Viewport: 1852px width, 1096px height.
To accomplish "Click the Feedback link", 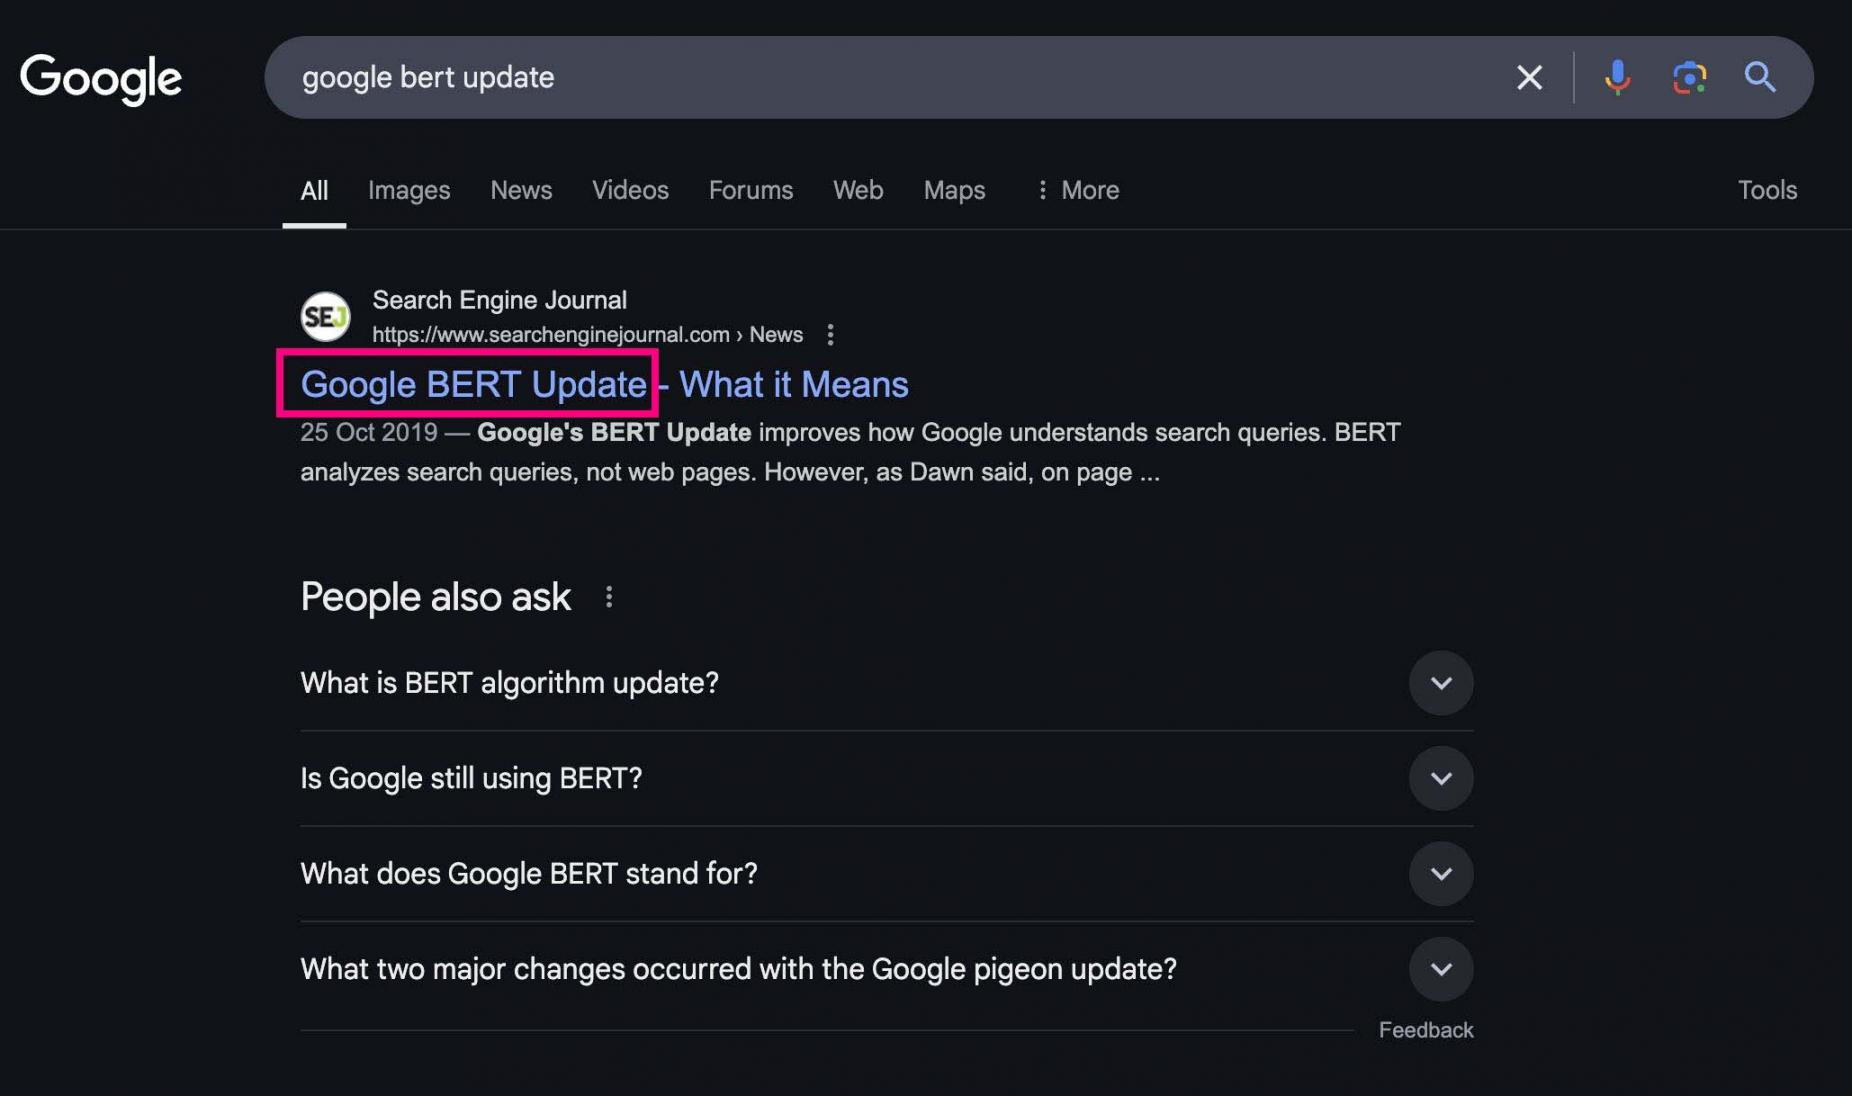I will point(1426,1030).
